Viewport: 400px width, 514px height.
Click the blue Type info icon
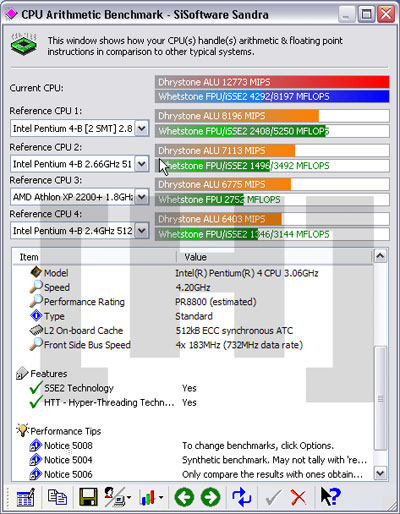coord(36,316)
